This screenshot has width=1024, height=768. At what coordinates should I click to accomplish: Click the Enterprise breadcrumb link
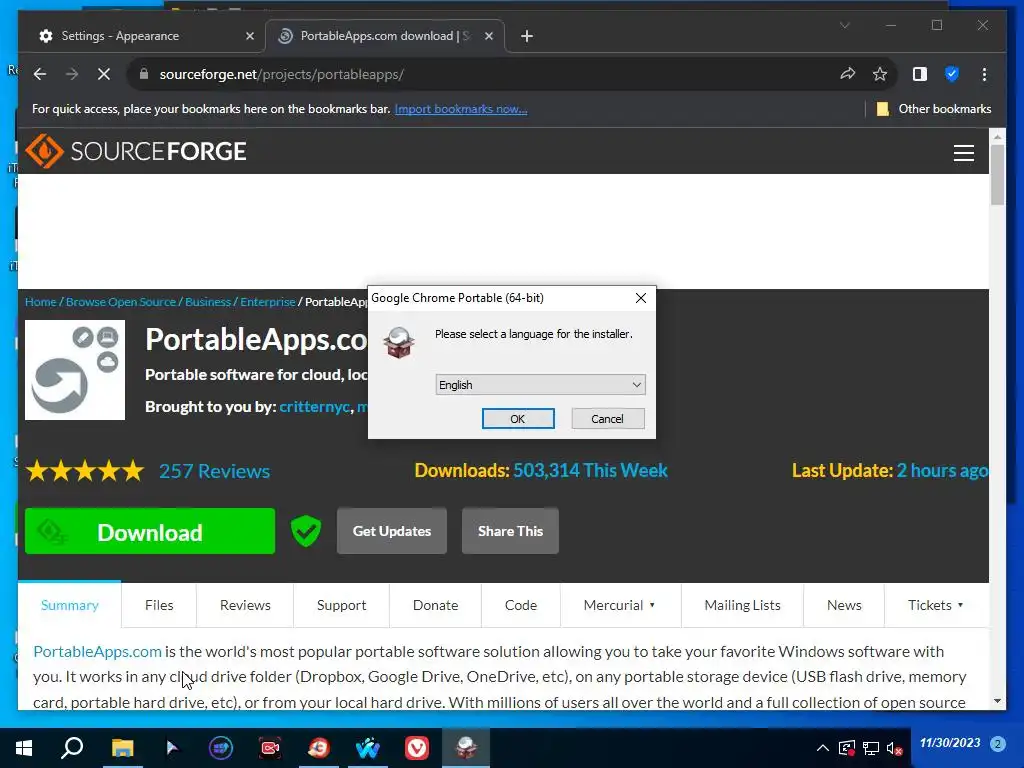[x=268, y=302]
